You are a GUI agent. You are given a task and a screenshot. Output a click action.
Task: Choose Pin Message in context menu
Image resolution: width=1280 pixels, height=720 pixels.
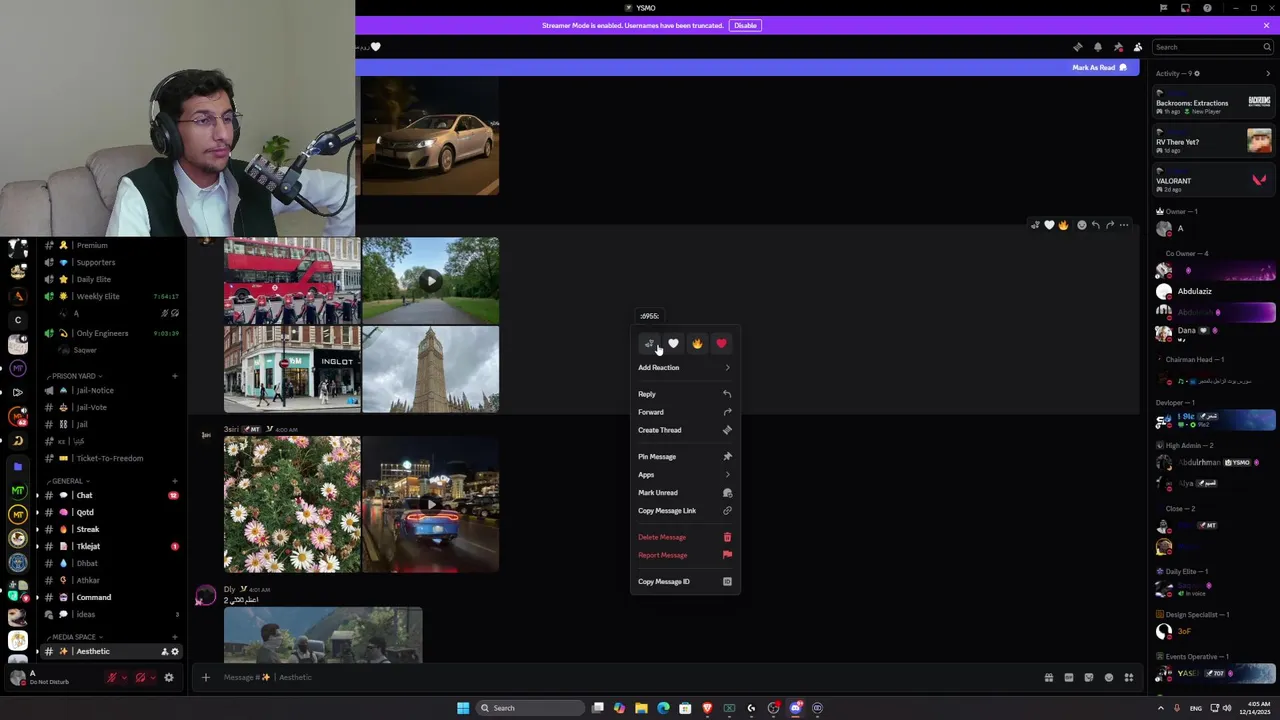(x=685, y=457)
